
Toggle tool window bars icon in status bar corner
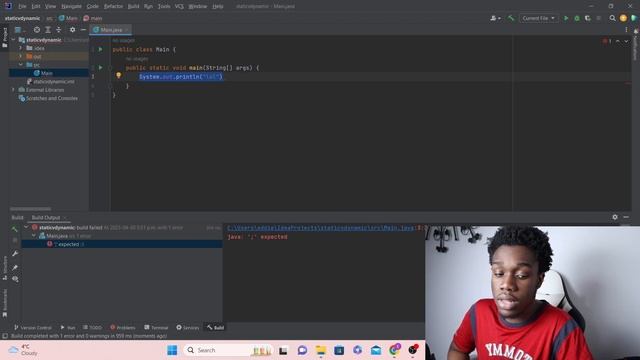(5, 336)
